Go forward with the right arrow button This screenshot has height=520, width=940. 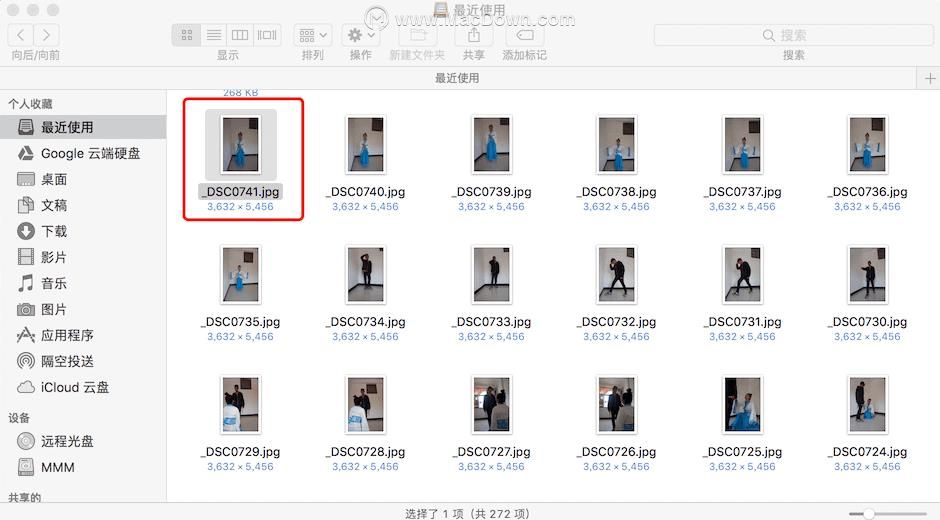[x=46, y=35]
